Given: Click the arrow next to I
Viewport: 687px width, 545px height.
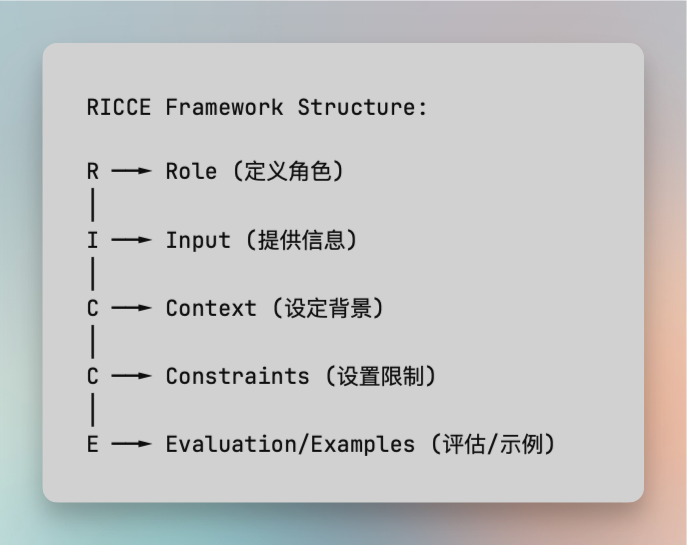Looking at the screenshot, I should point(131,240).
